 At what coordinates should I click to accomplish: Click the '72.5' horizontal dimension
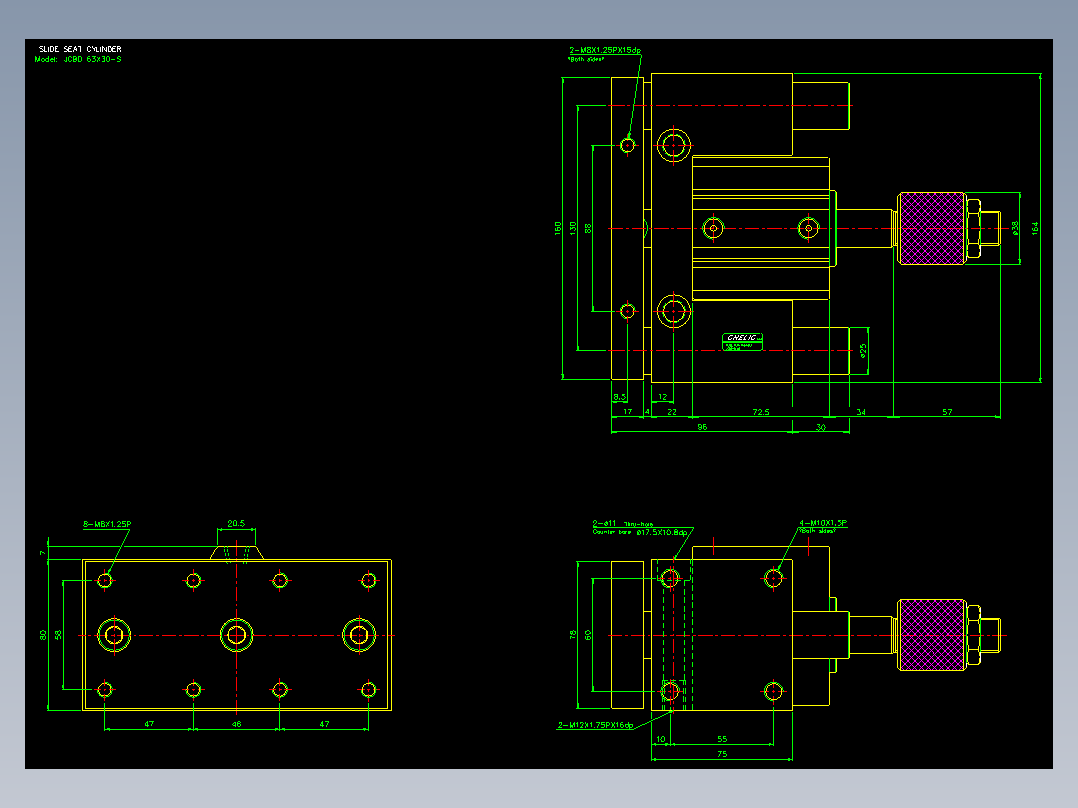point(761,412)
